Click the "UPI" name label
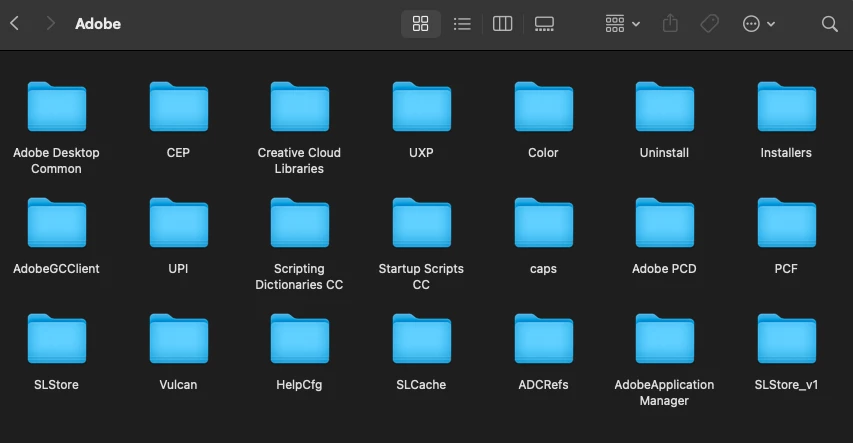 [178, 268]
